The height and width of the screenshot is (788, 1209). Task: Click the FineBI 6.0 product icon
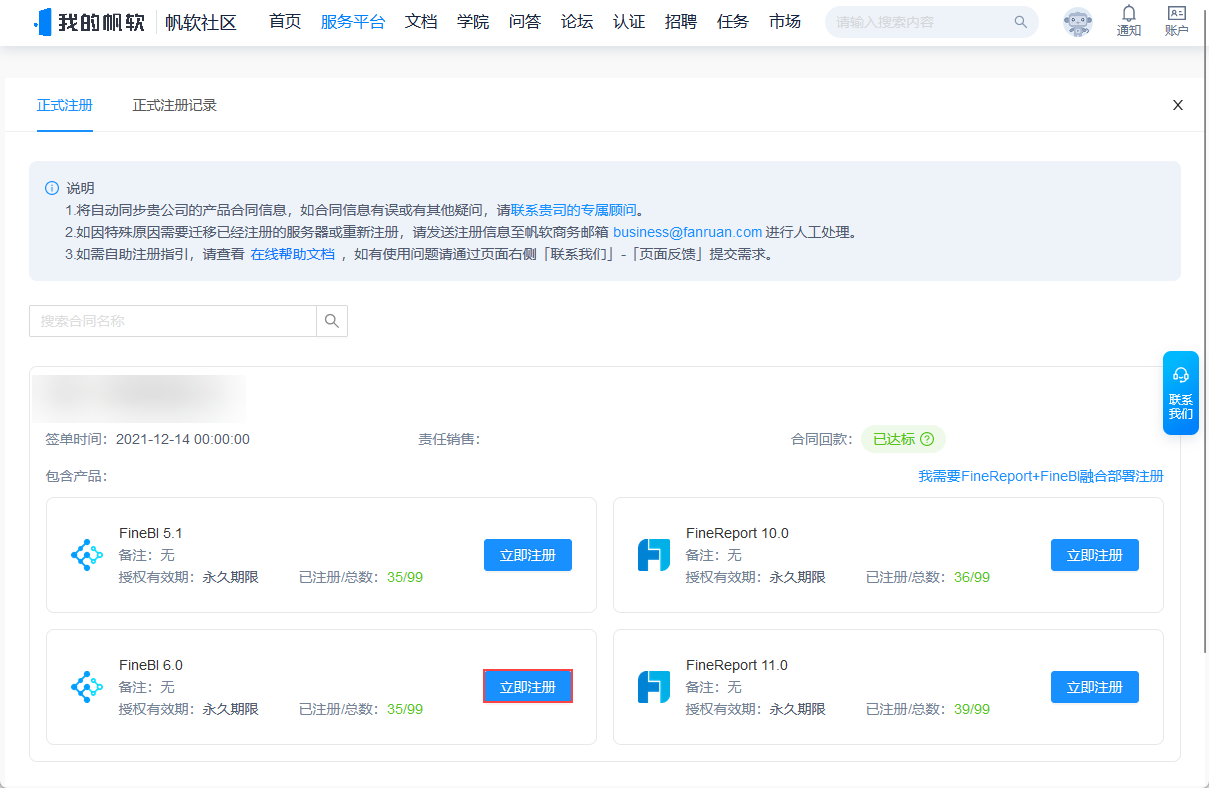click(x=87, y=687)
